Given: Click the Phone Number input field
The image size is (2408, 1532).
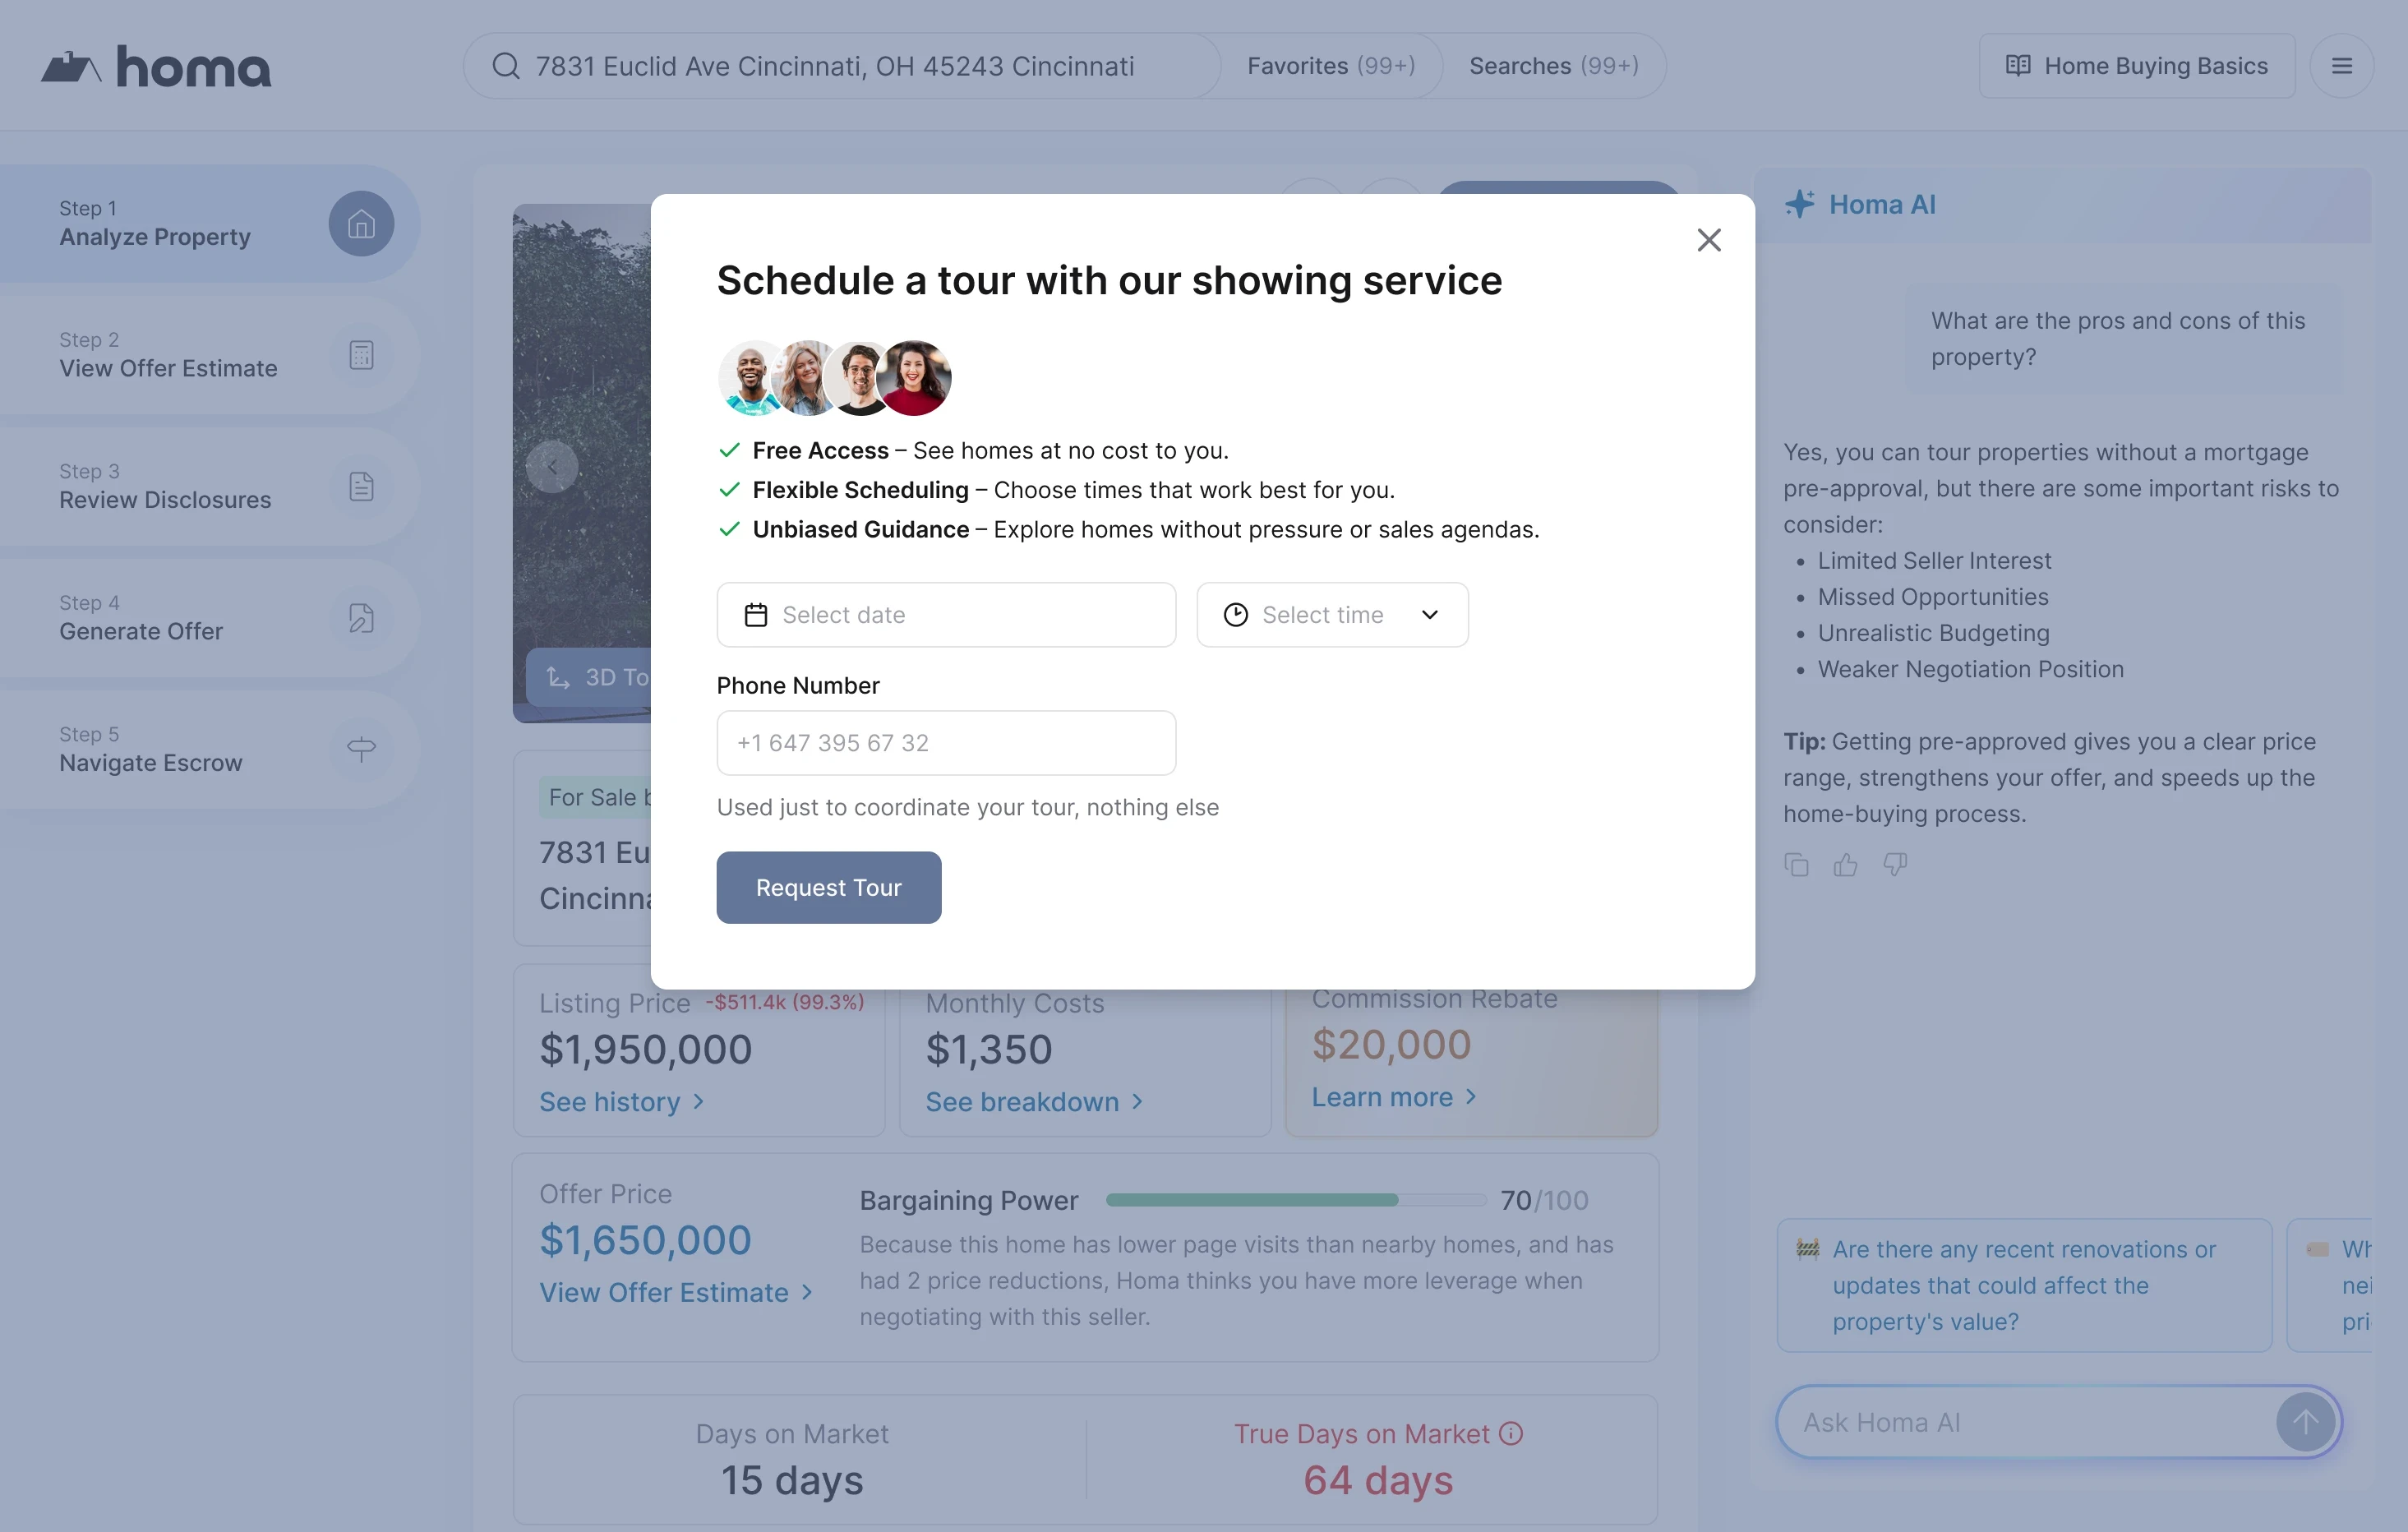Looking at the screenshot, I should coord(945,743).
